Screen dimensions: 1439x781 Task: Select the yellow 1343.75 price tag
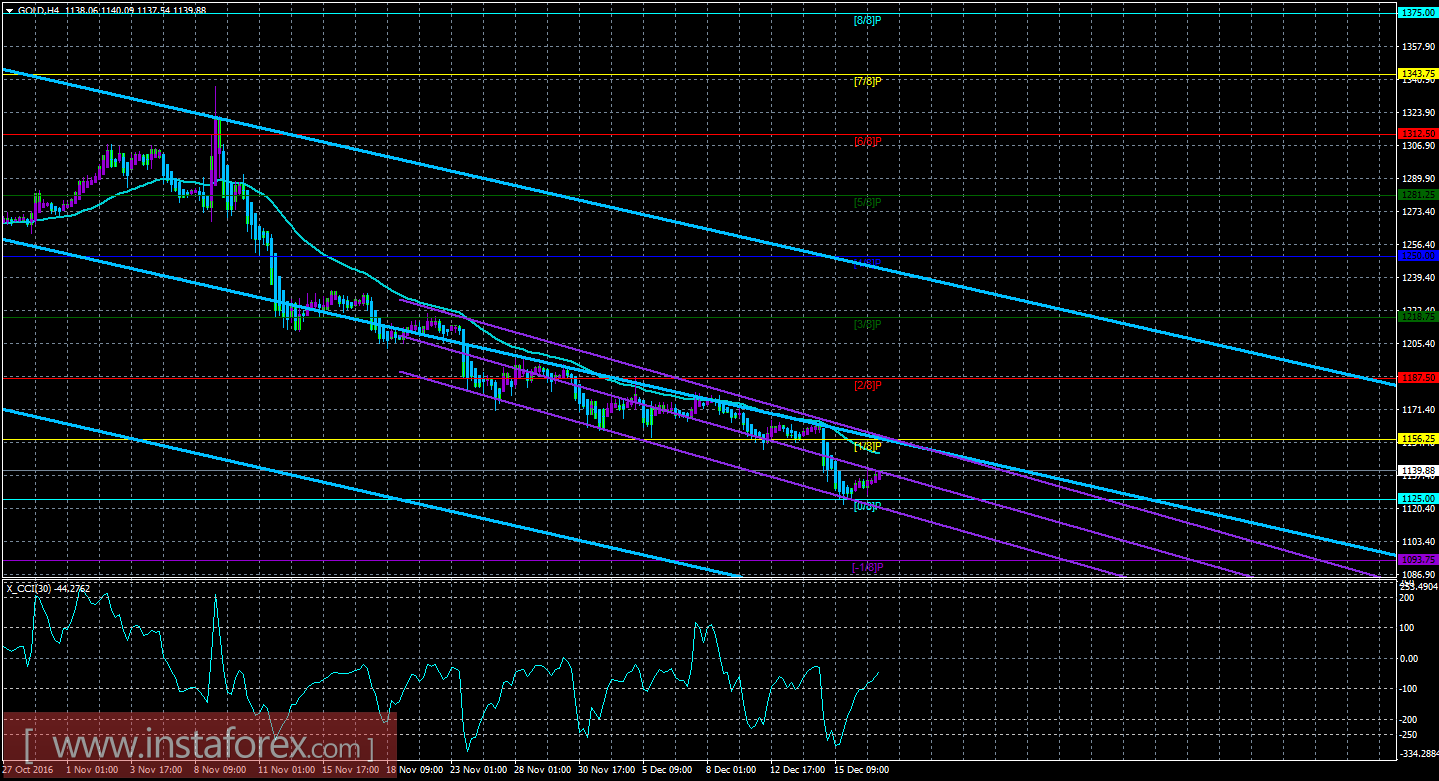coord(1418,74)
